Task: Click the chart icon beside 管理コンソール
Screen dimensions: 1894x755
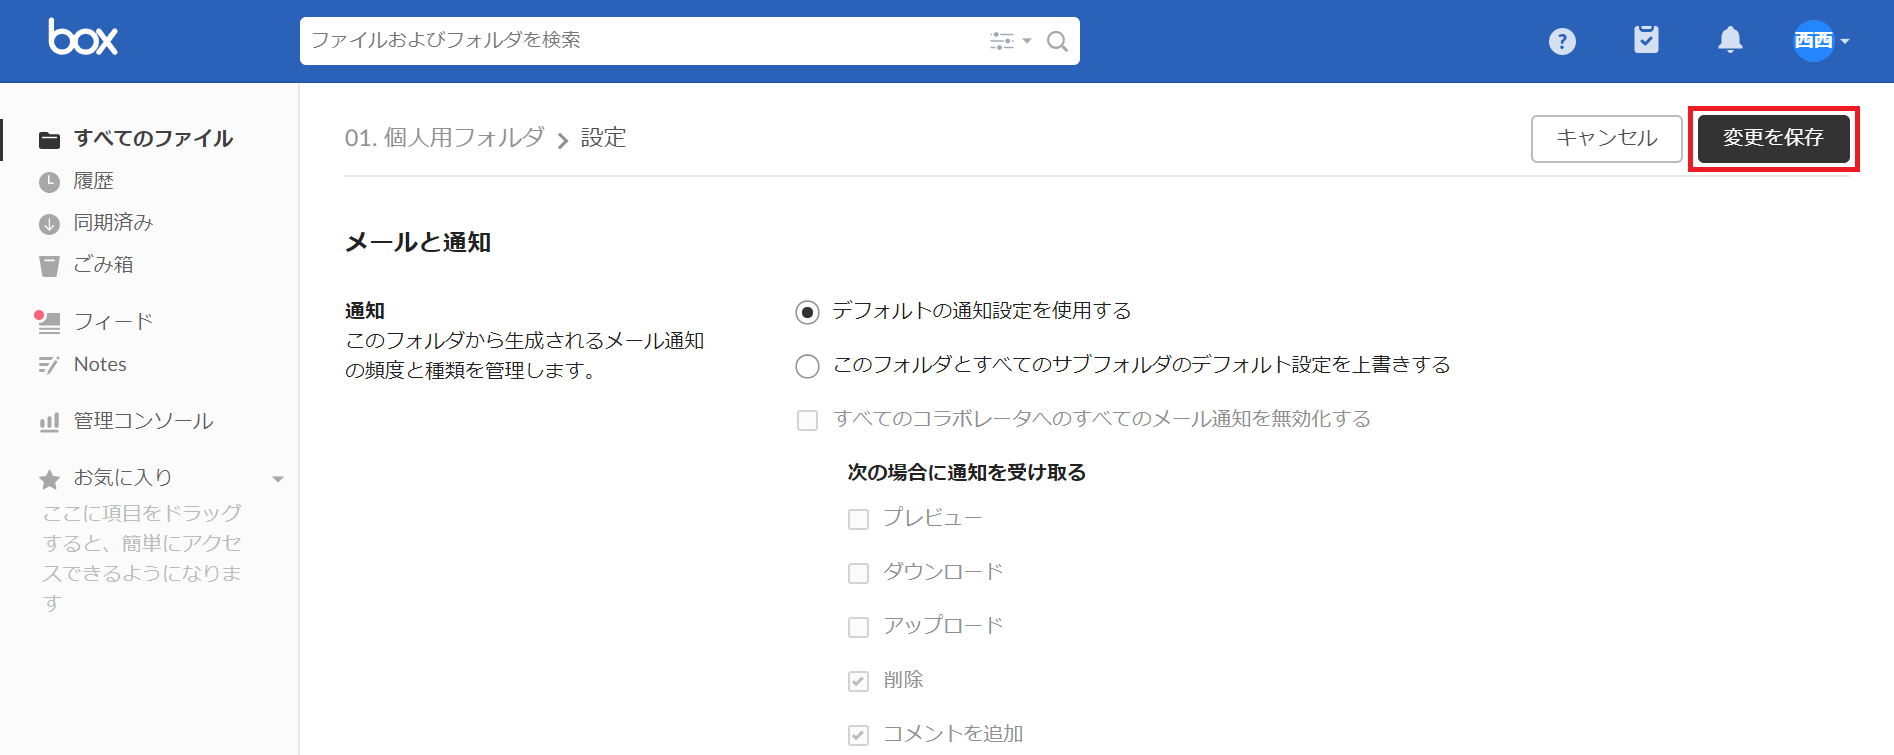Action: click(x=49, y=423)
